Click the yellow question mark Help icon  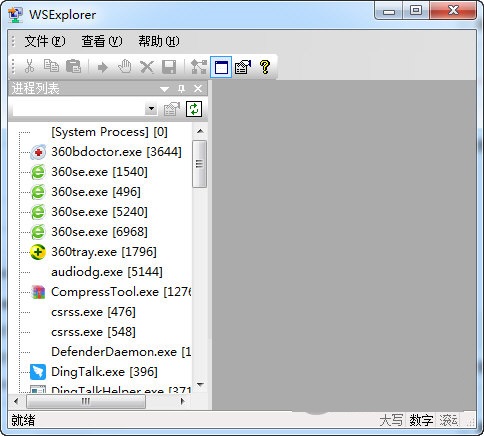(x=265, y=67)
